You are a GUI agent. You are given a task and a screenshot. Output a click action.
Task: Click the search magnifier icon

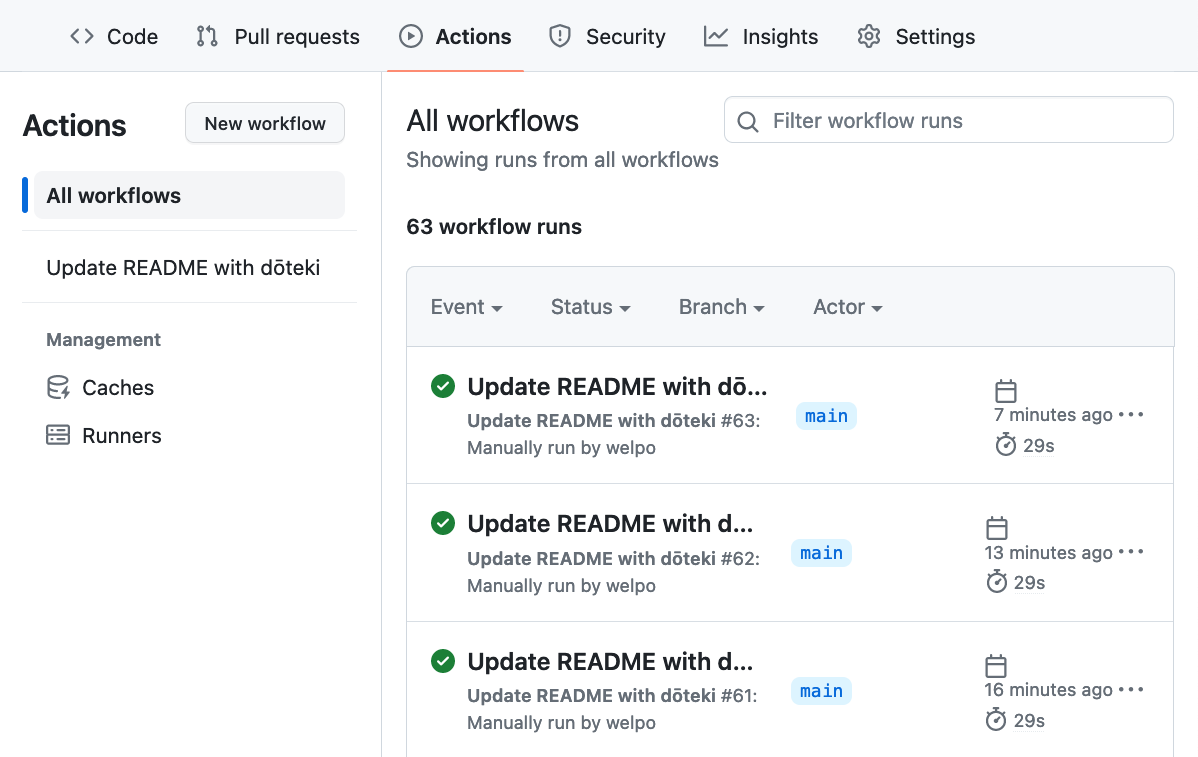[748, 121]
